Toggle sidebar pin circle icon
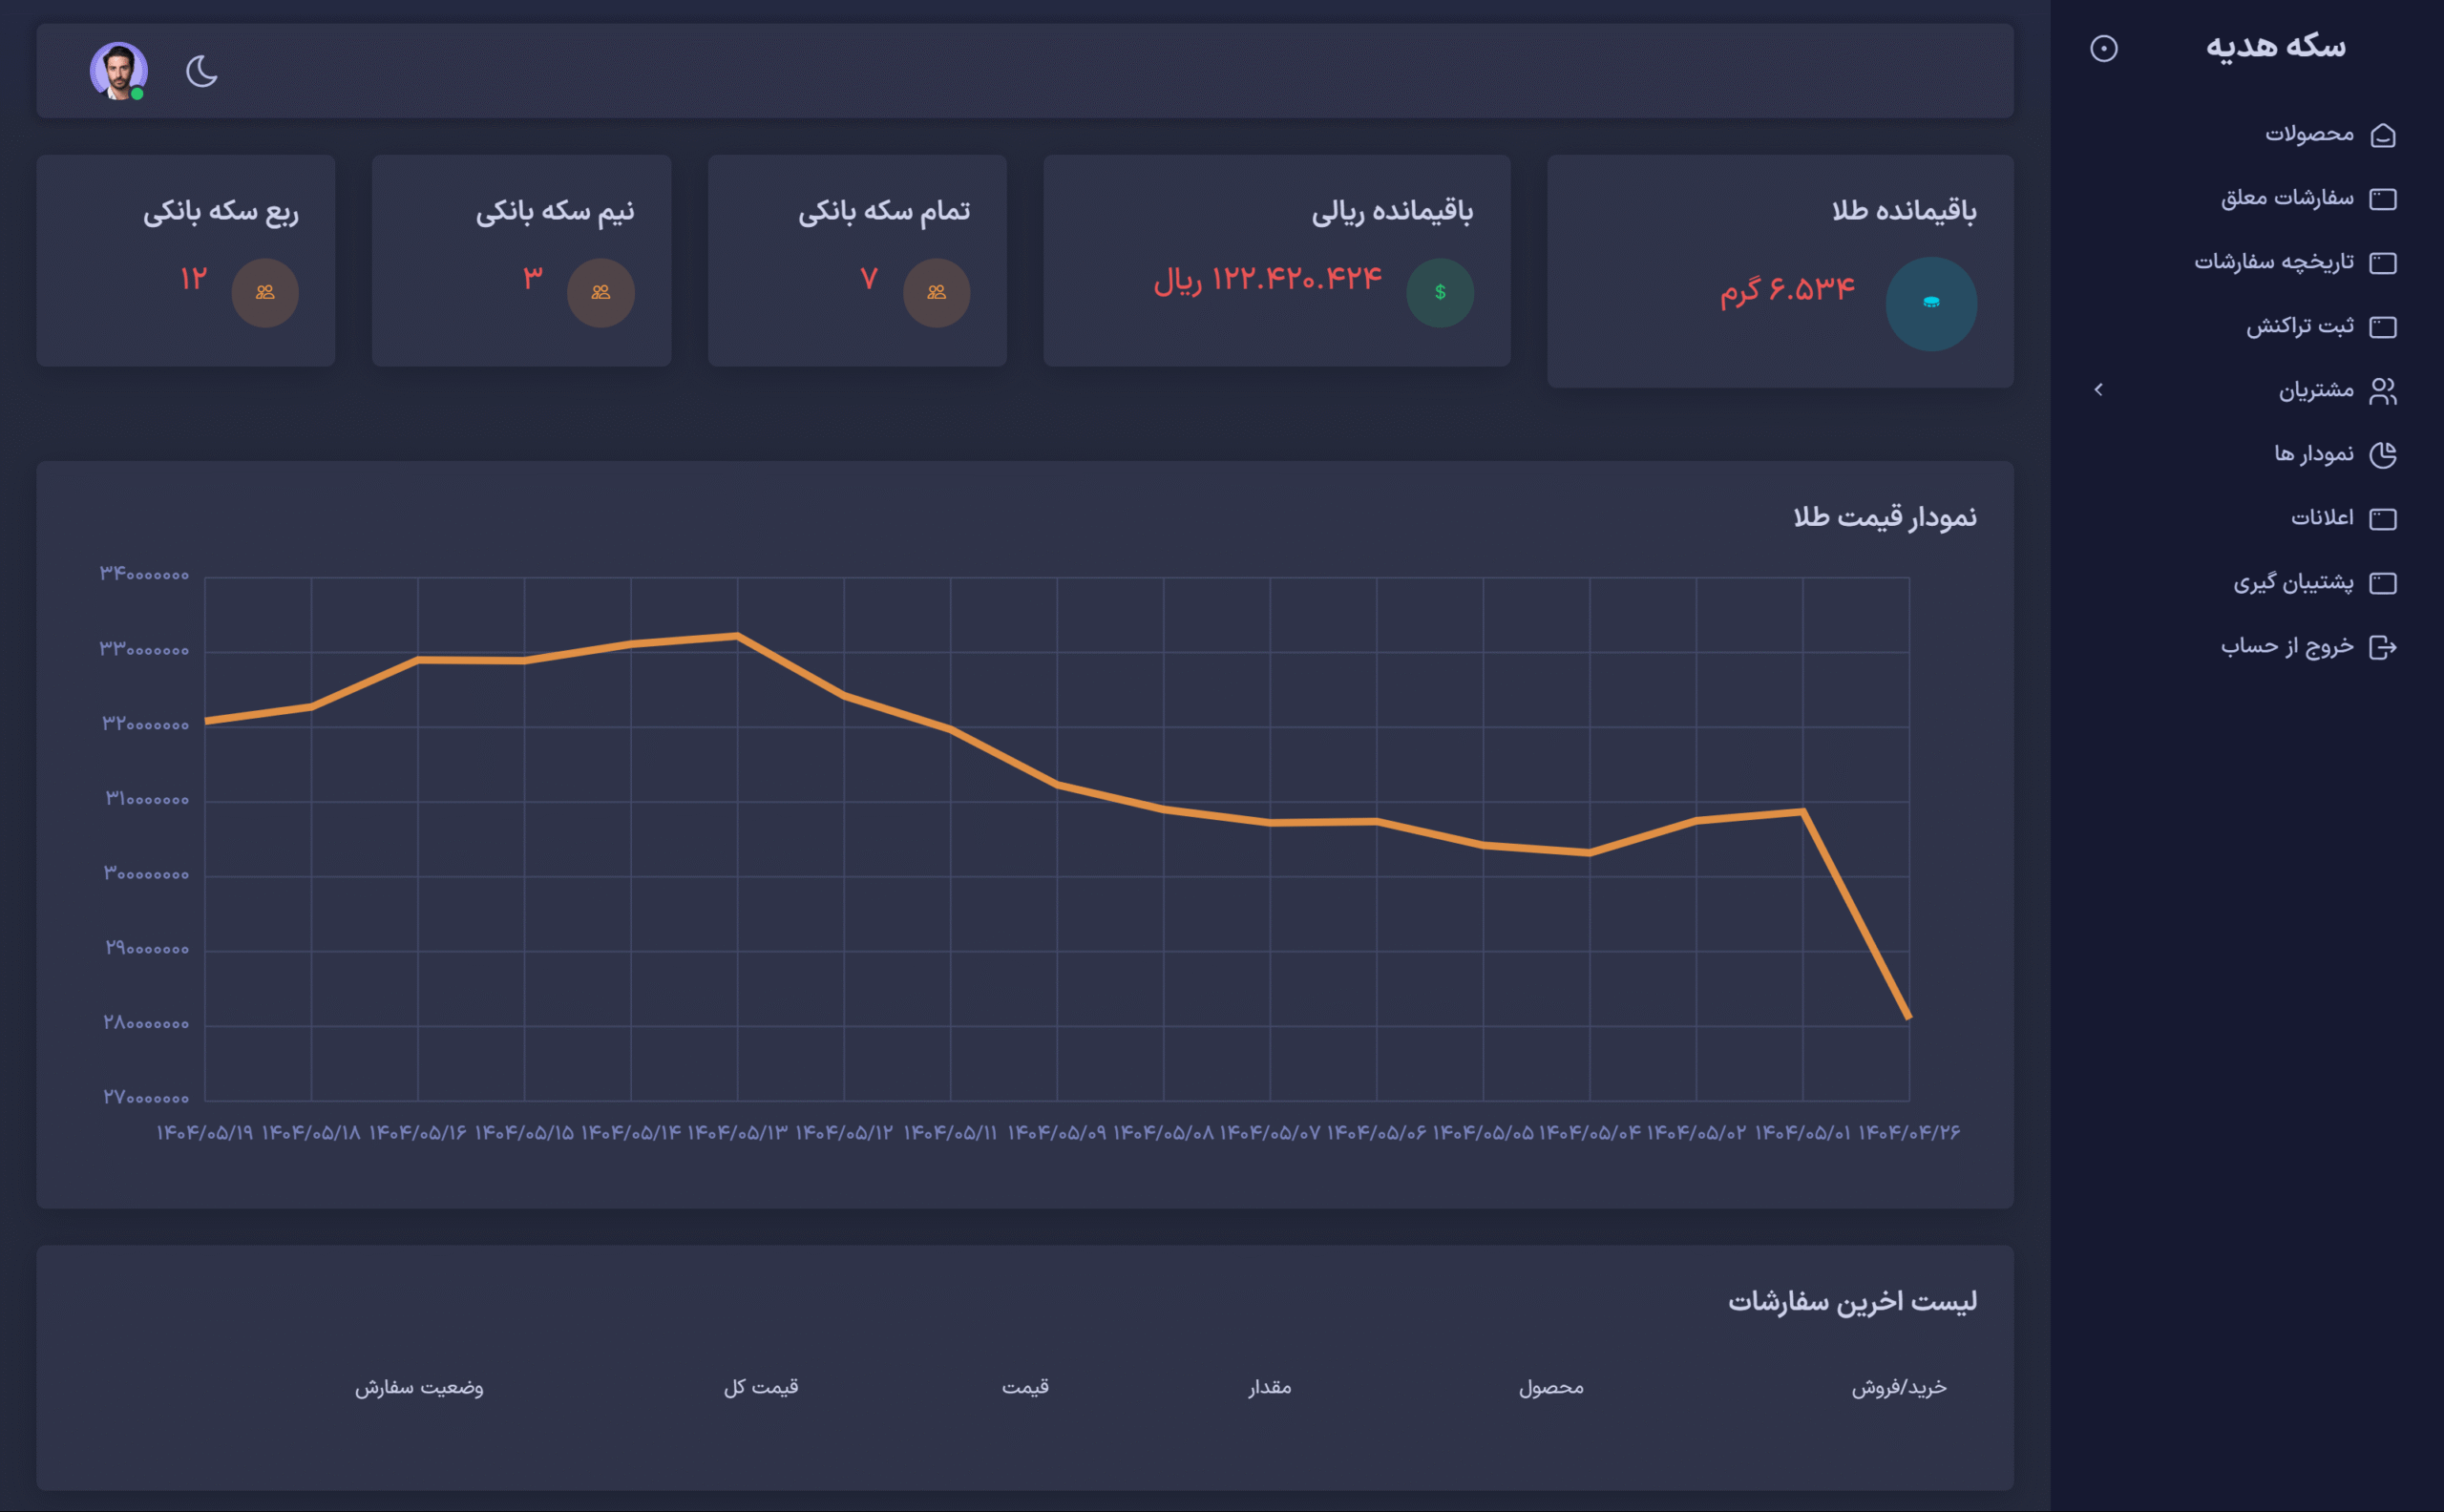 [2103, 48]
